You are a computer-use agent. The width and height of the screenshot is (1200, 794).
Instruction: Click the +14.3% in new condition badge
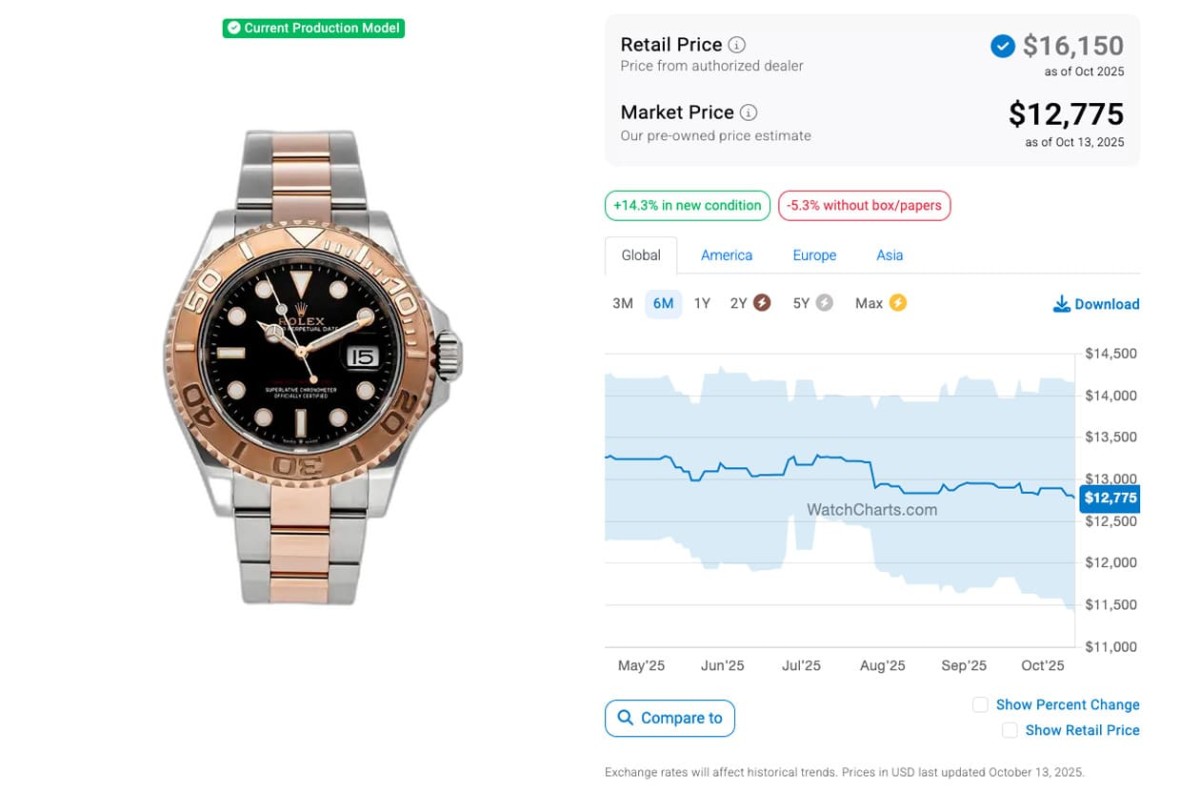(x=687, y=206)
